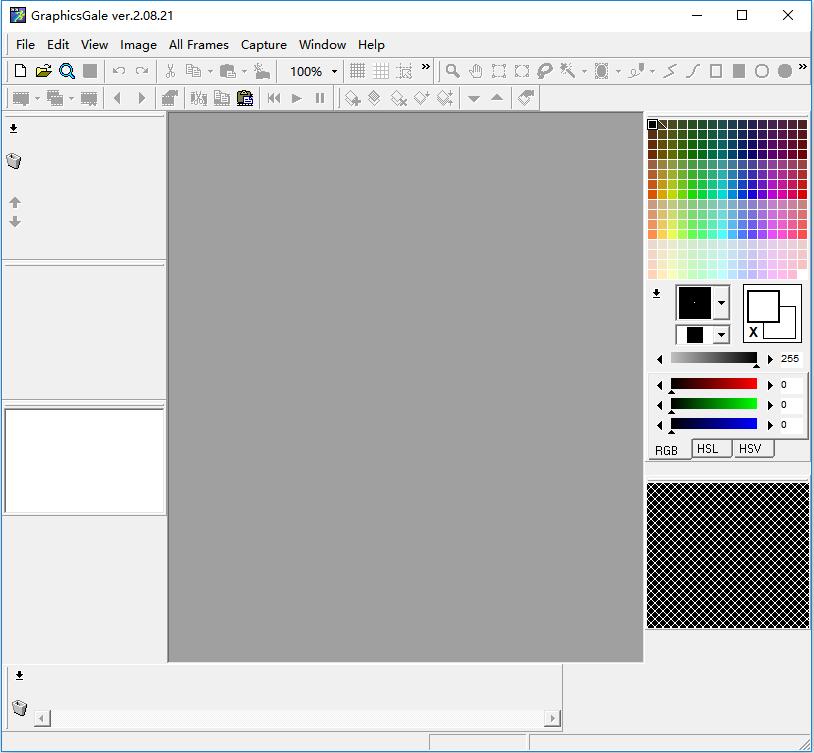Open an existing file with folder icon
The height and width of the screenshot is (753, 814).
click(x=44, y=71)
